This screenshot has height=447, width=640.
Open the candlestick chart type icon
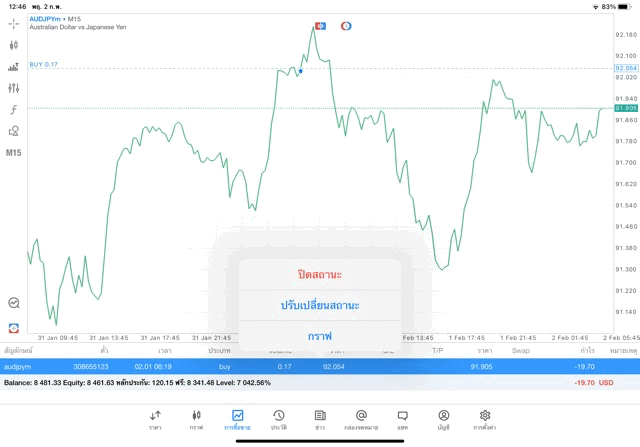point(14,45)
